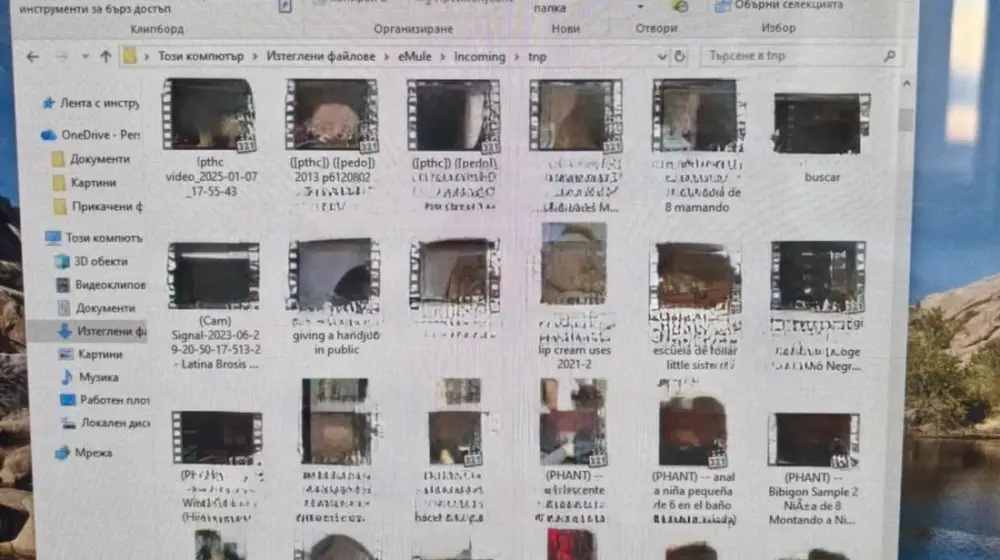This screenshot has height=560, width=1000.
Task: Select Изтеглени файлове in the address breadcrumb
Action: (321, 56)
